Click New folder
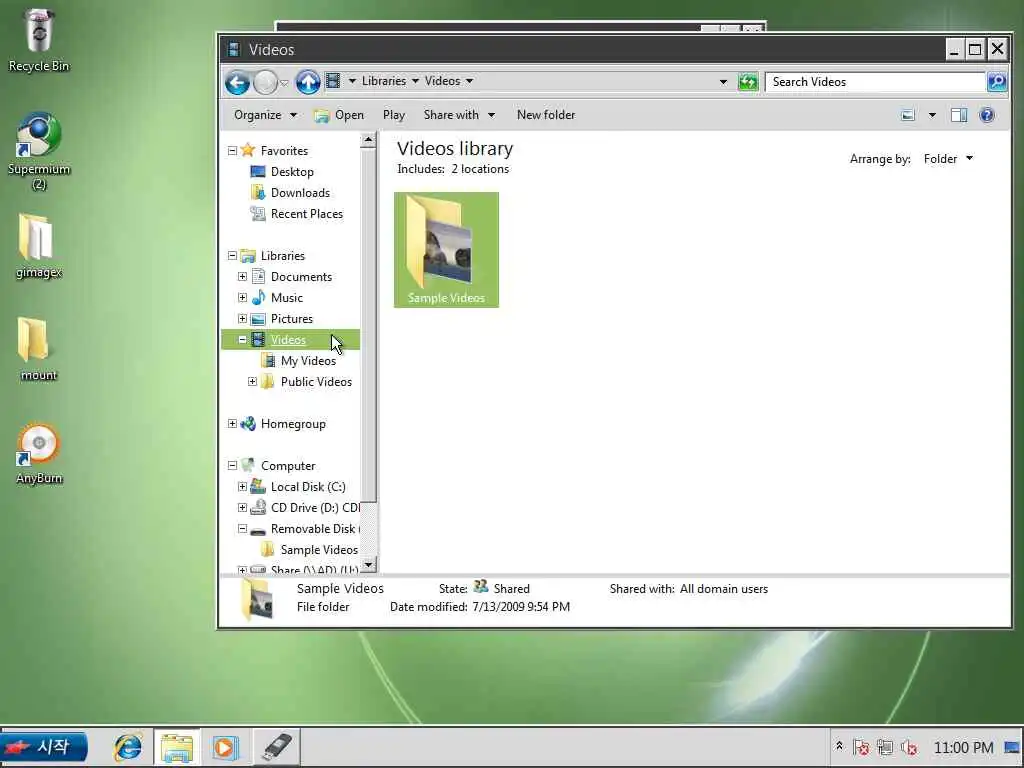This screenshot has width=1024, height=768. (546, 115)
